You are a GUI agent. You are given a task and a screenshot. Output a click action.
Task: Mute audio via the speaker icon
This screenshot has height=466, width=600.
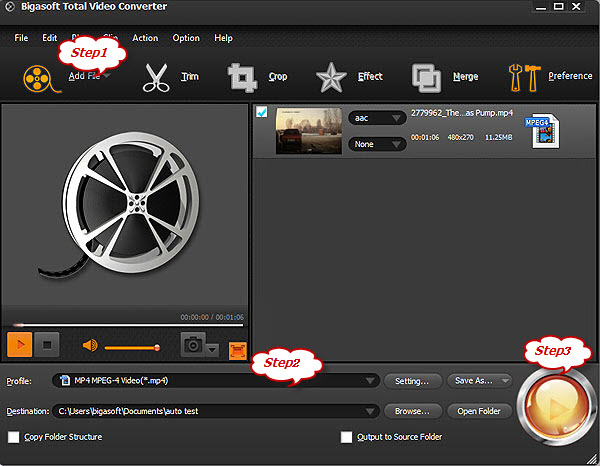coord(90,346)
